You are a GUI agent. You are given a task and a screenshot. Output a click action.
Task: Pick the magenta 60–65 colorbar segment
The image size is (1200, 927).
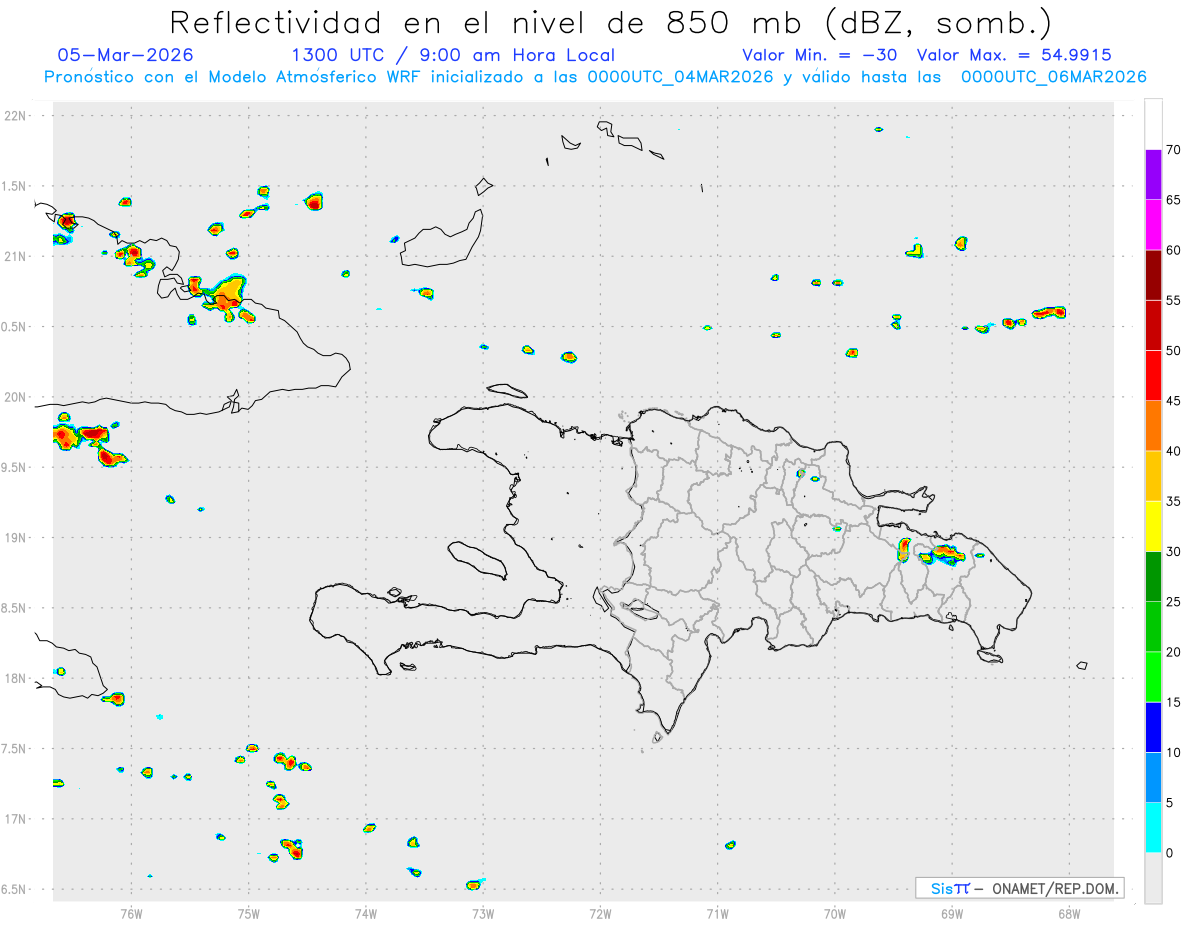pyautogui.click(x=1153, y=225)
